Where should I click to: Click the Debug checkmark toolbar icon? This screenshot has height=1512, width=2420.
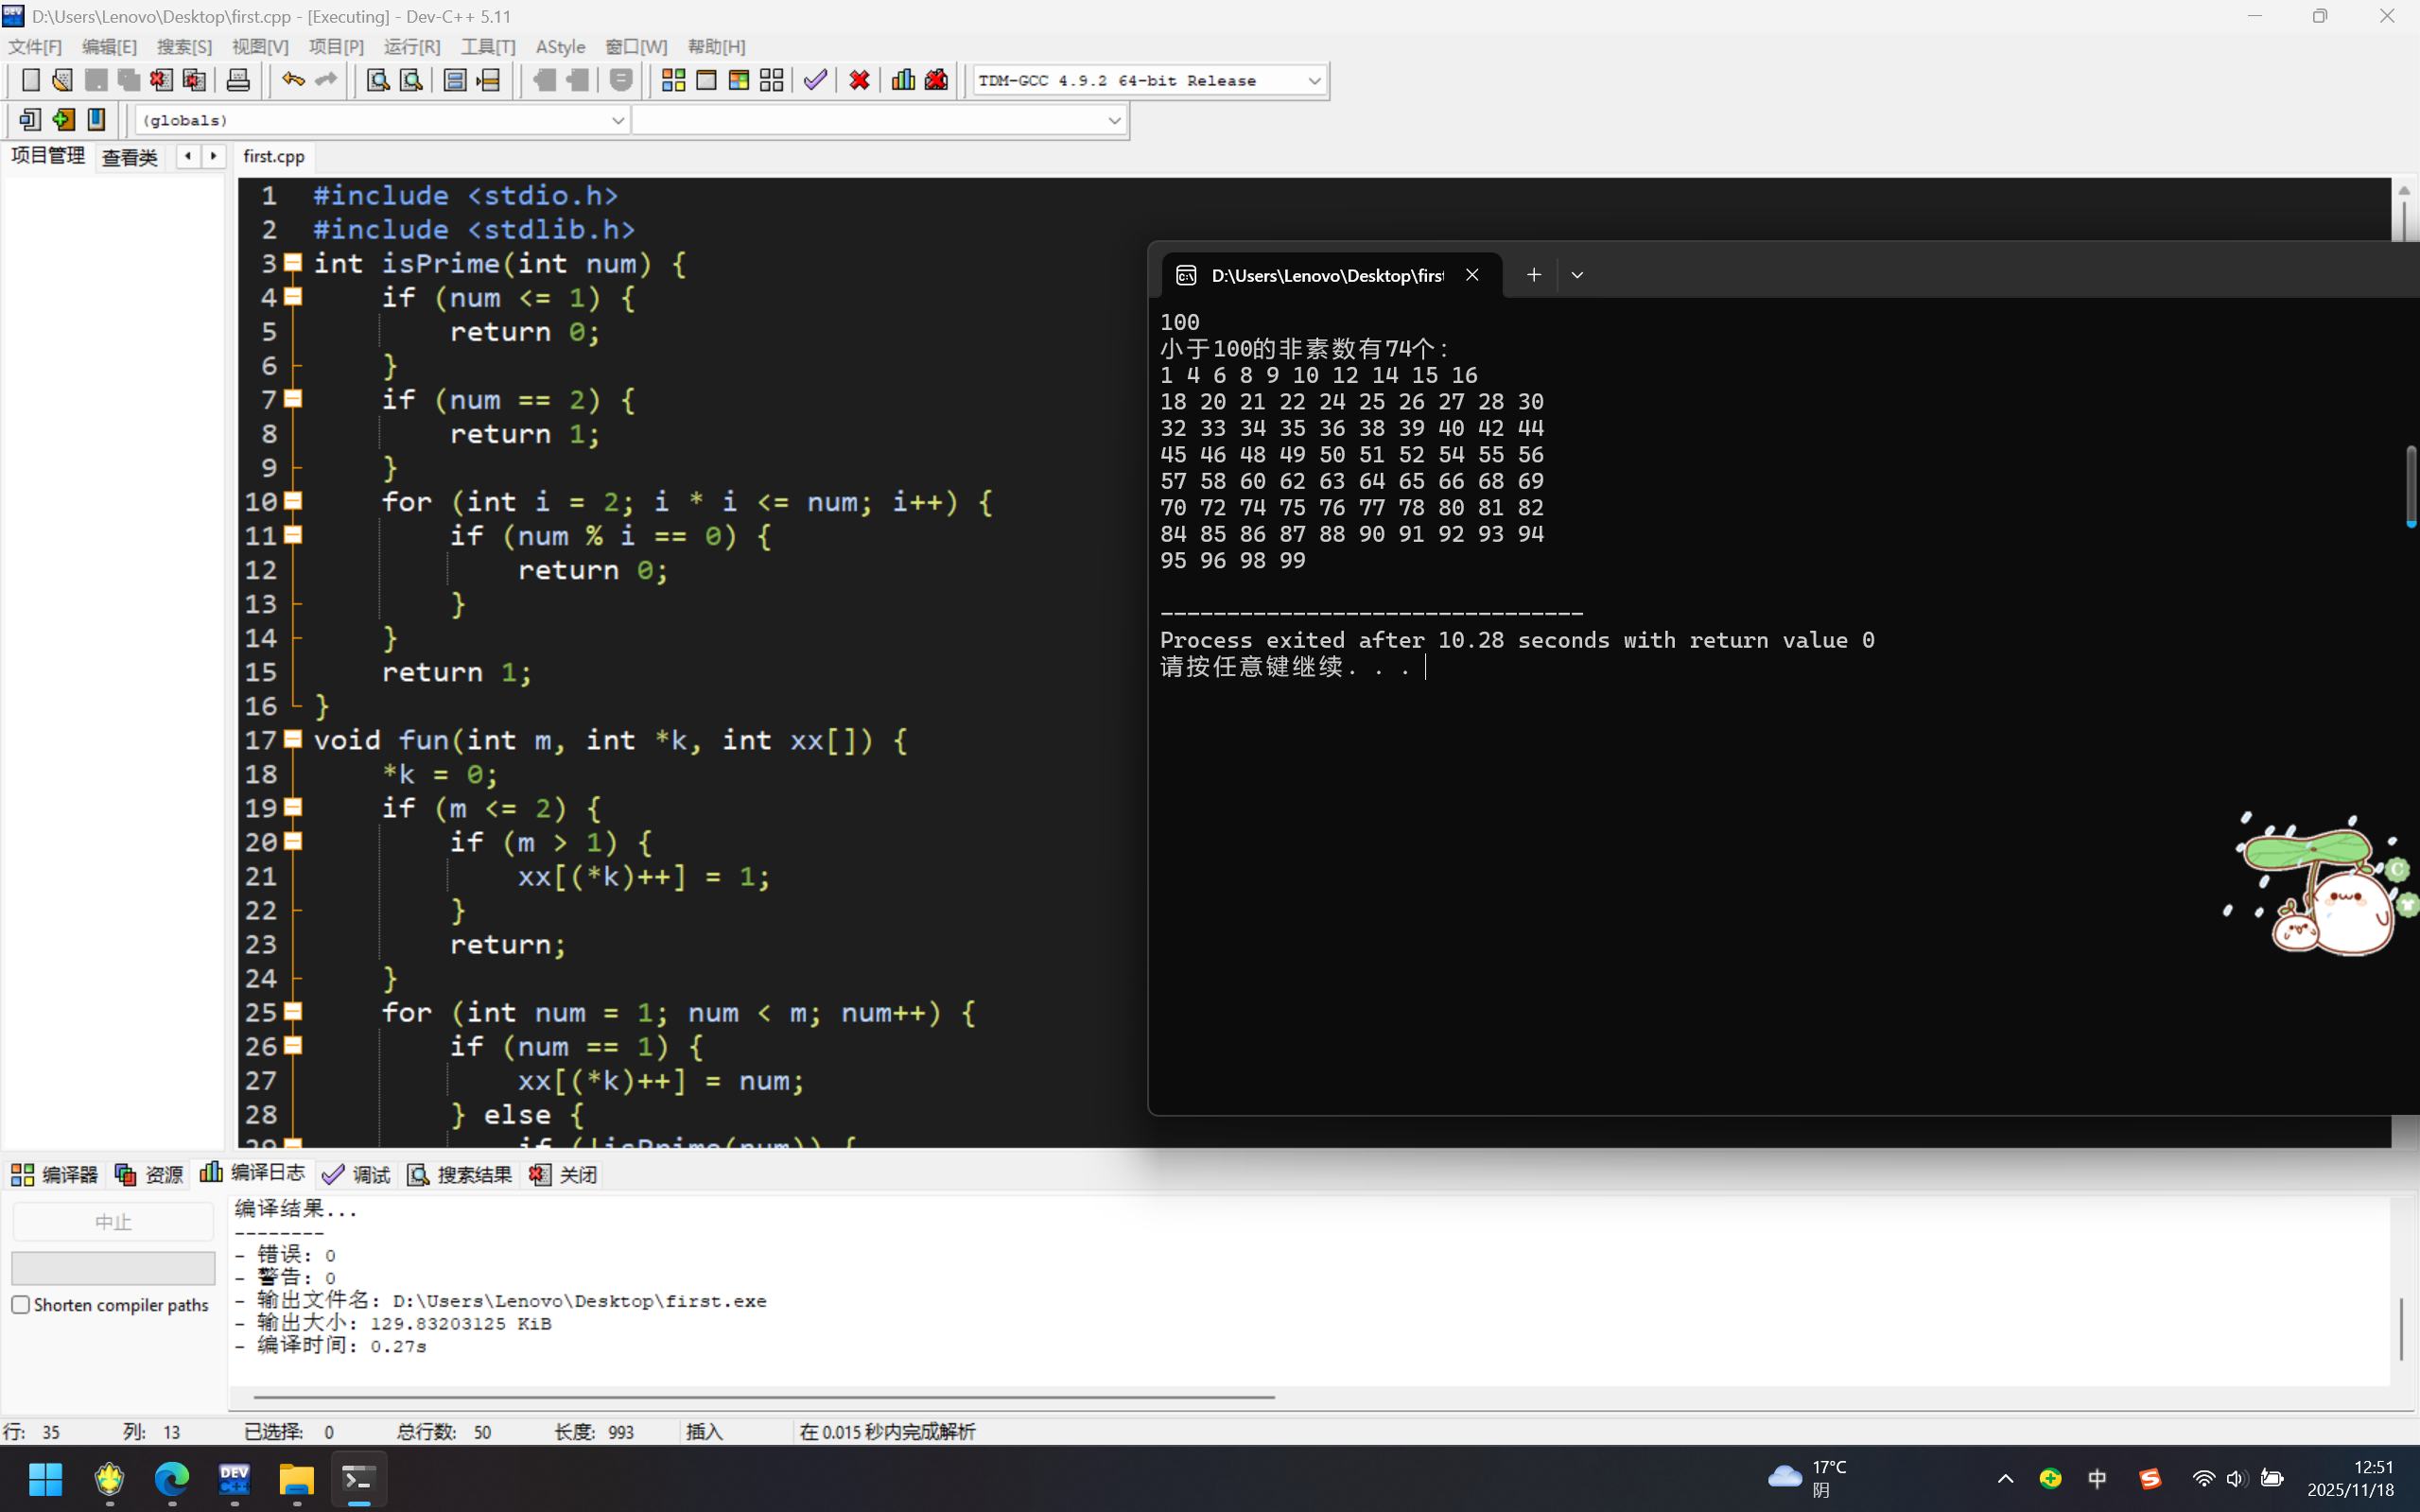point(815,80)
